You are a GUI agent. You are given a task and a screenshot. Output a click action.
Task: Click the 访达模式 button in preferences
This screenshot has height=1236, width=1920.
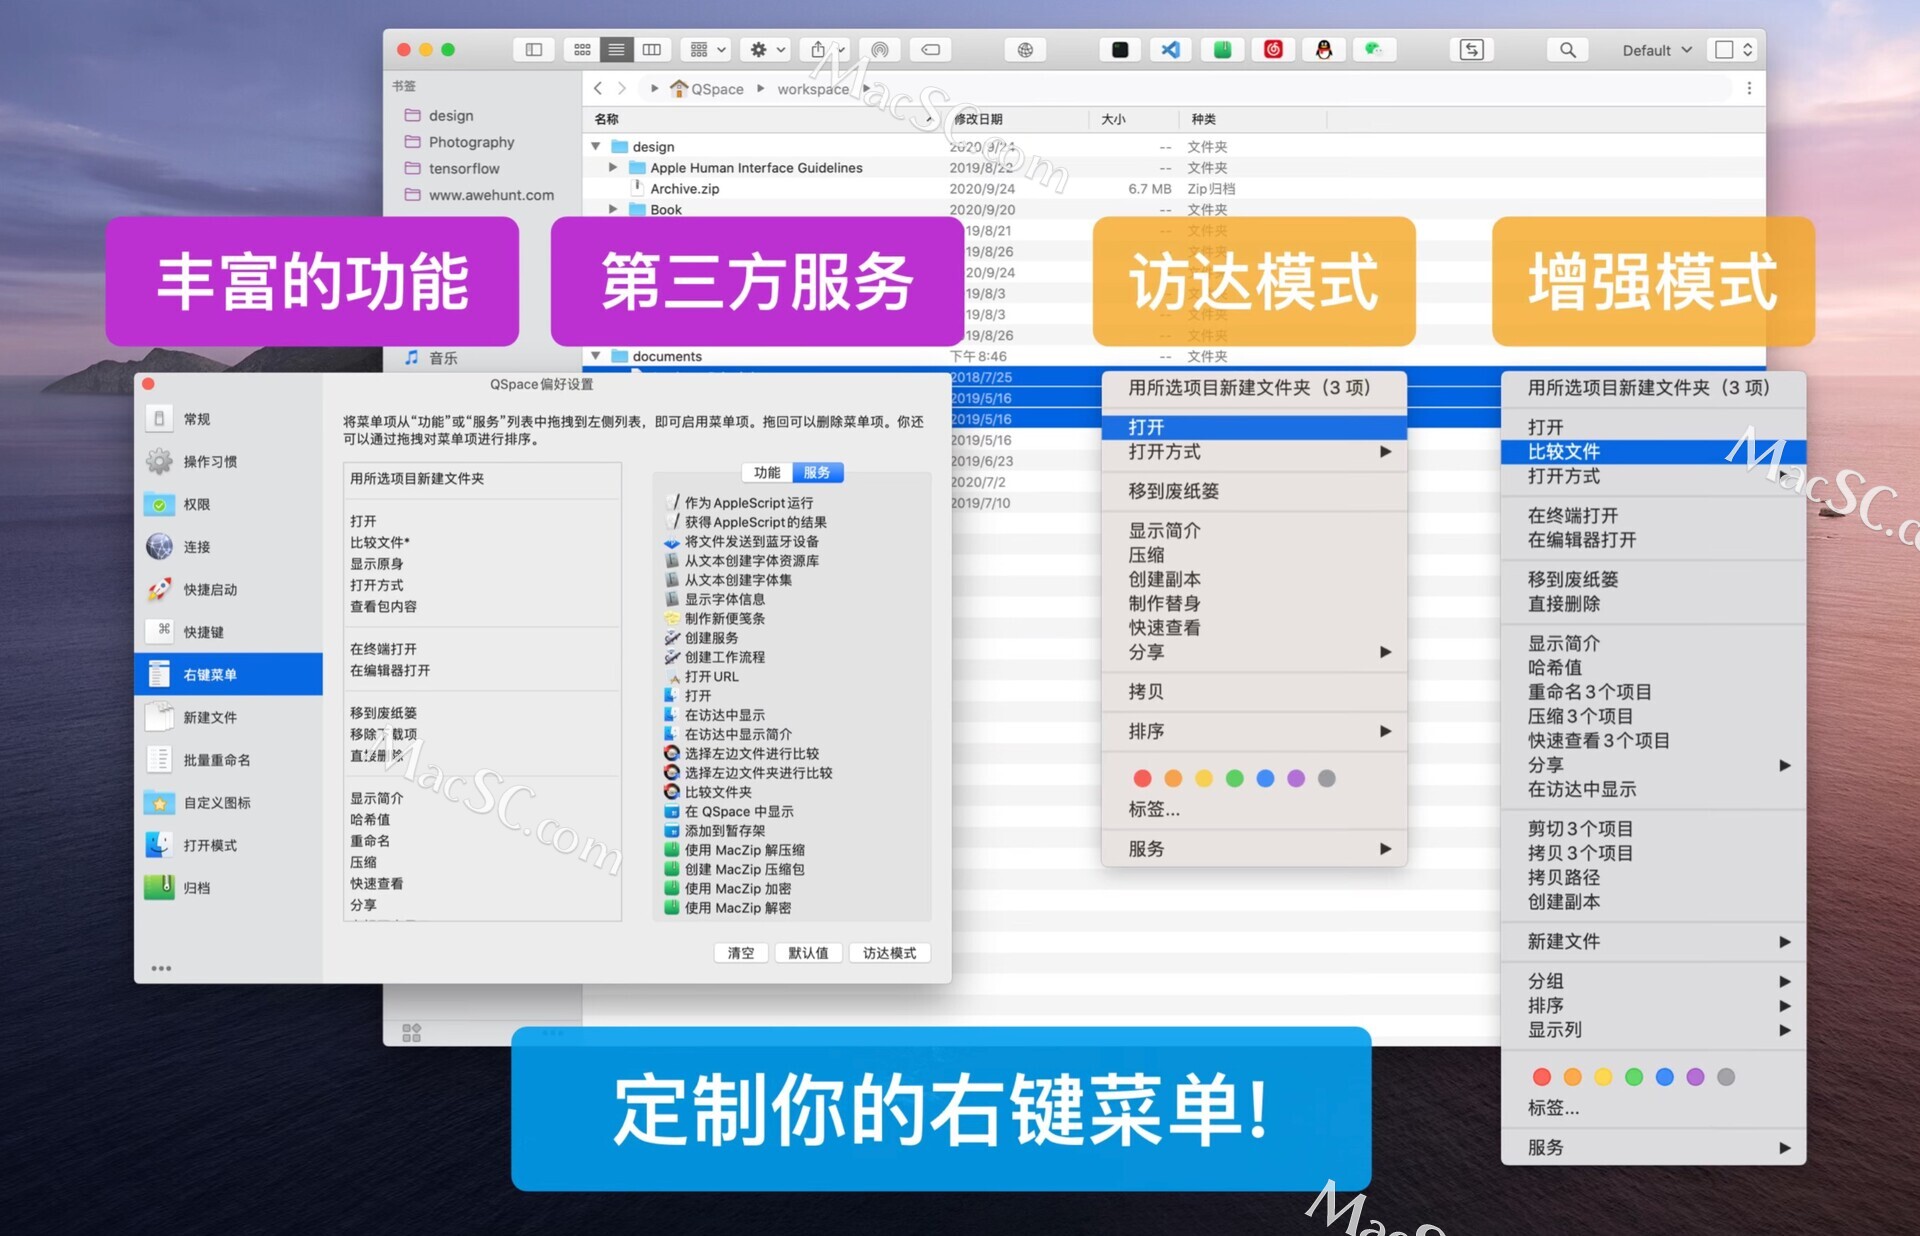coord(889,953)
